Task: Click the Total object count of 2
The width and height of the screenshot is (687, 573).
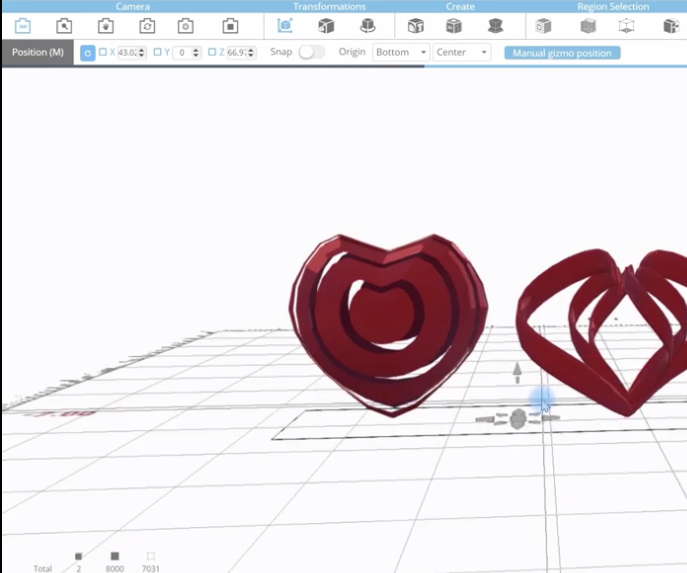Action: click(78, 568)
